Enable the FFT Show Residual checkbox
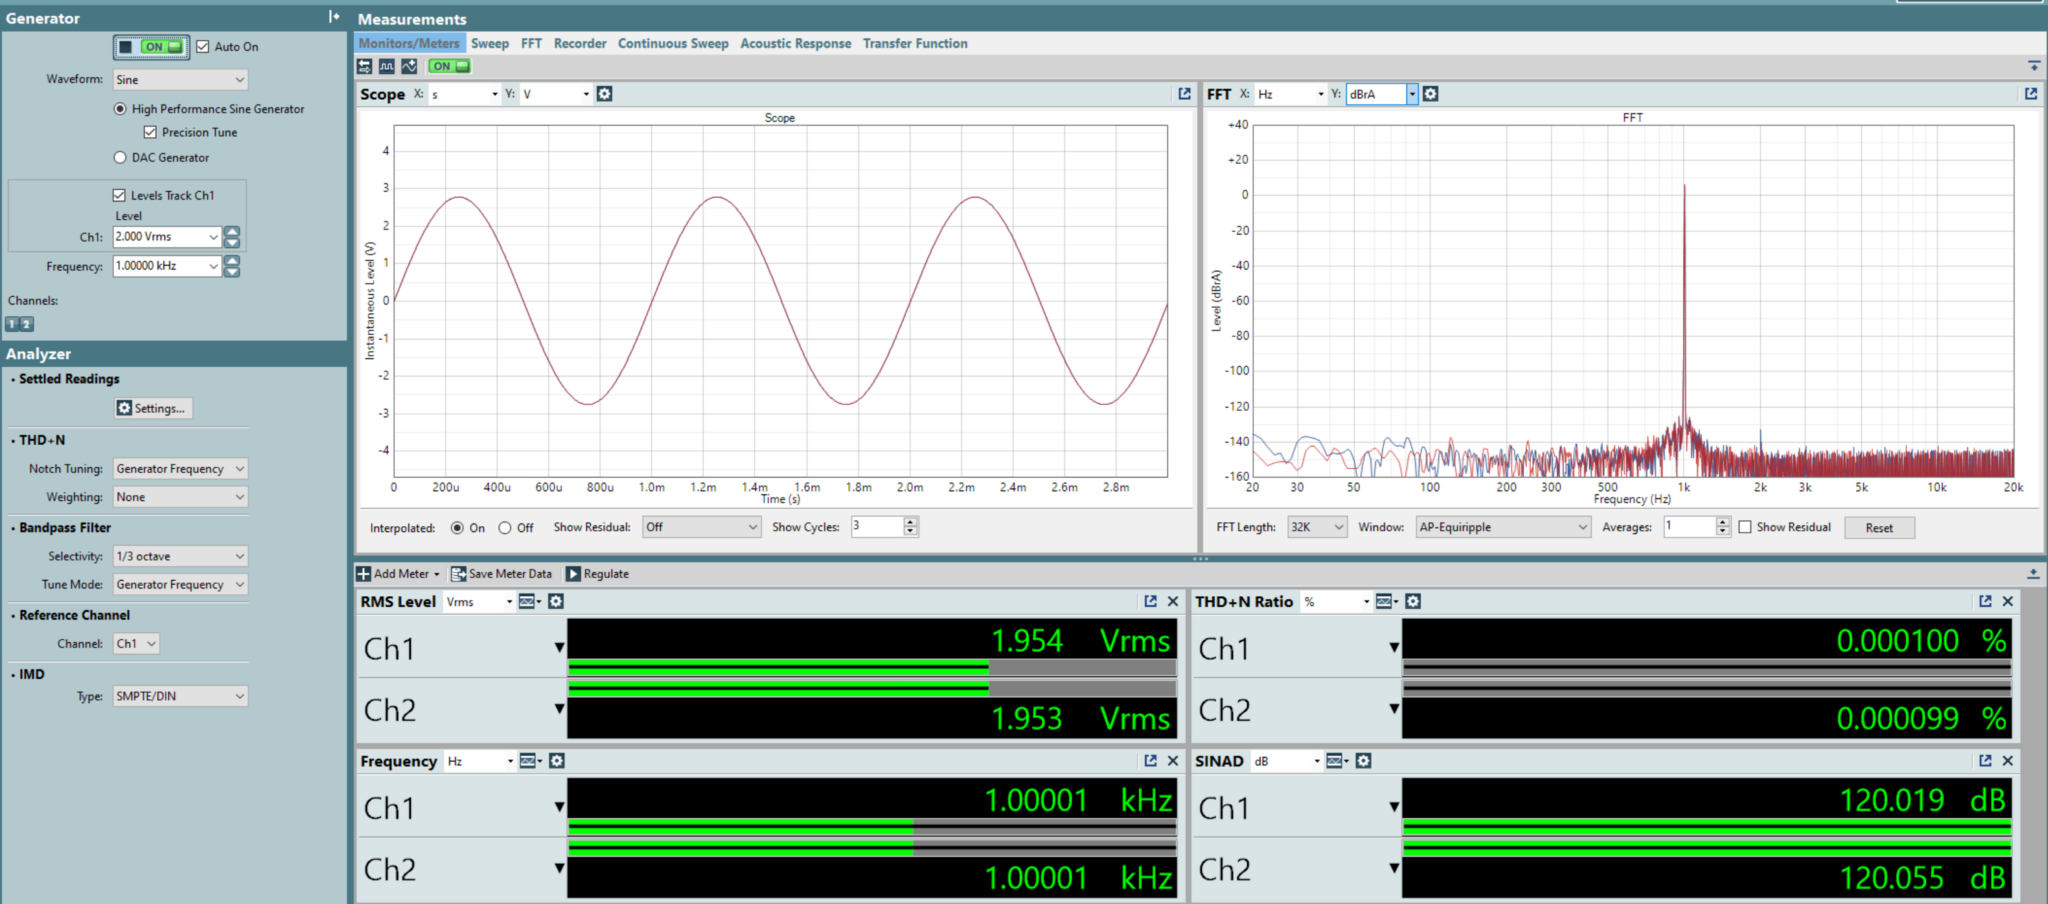The image size is (2048, 904). [x=1745, y=527]
